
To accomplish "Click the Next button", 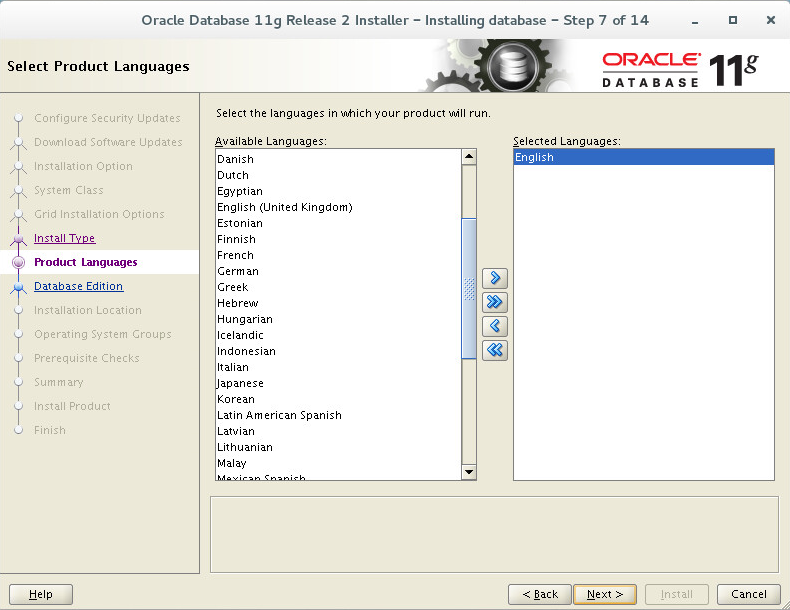I will pos(605,594).
